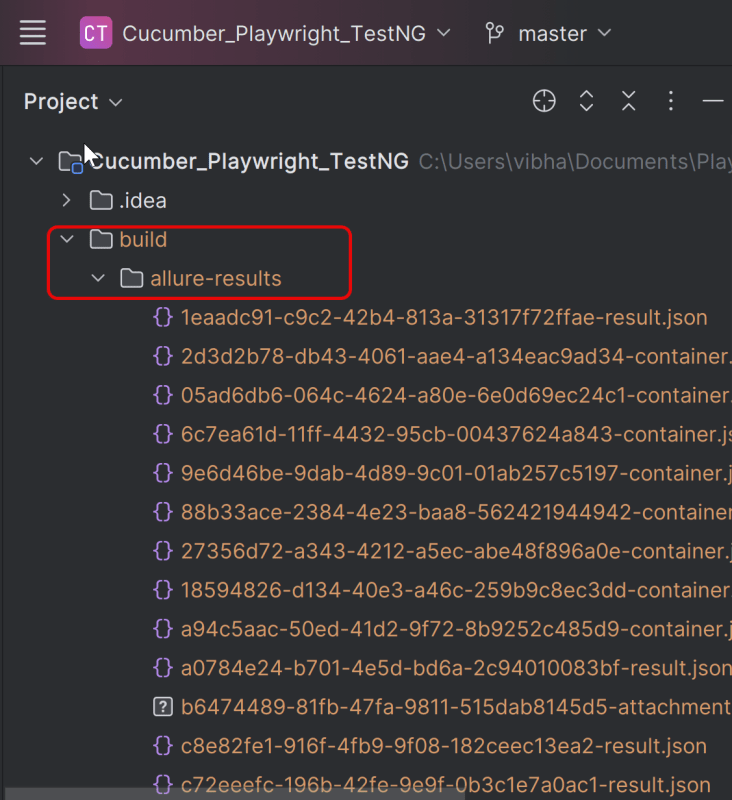The image size is (732, 800).
Task: Select the b6474489 attachment file
Action: tap(454, 707)
